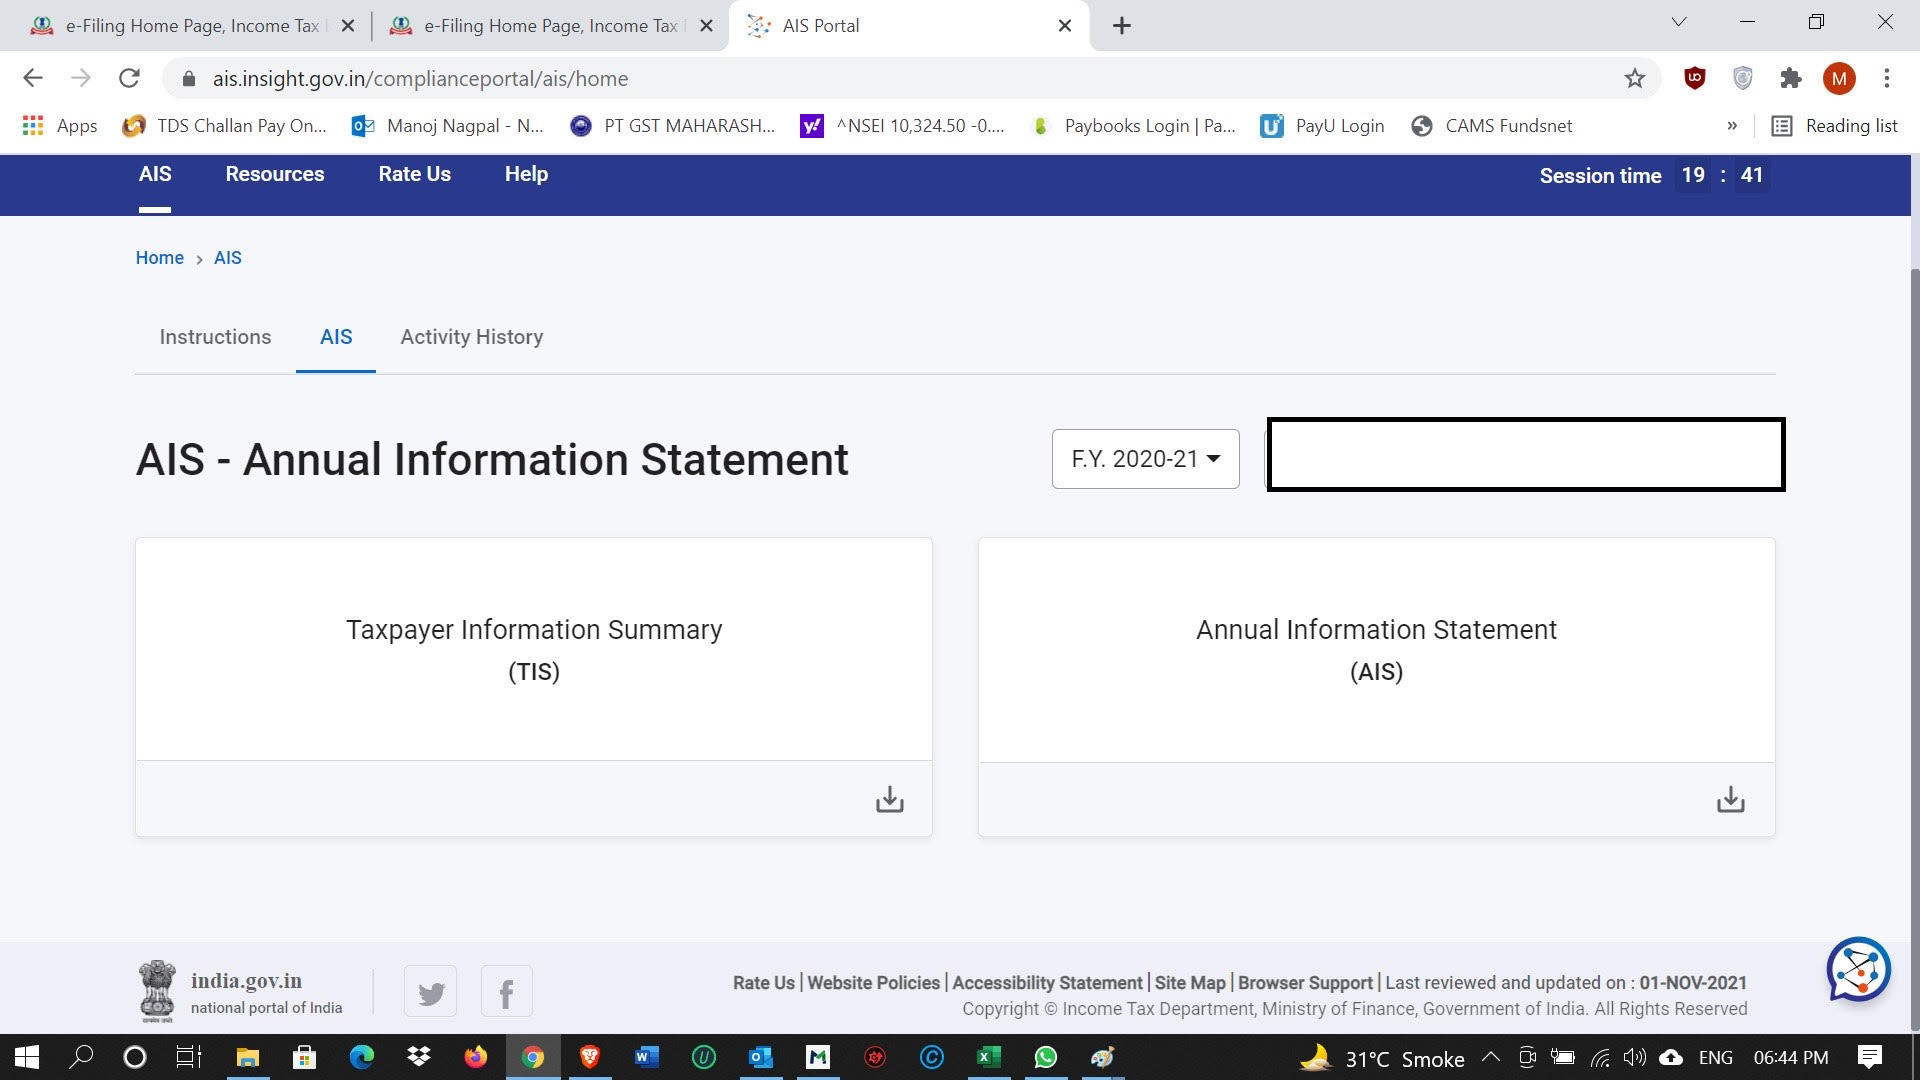The image size is (1920, 1080).
Task: Download the Annual Information Statement file
Action: pyautogui.click(x=1730, y=800)
